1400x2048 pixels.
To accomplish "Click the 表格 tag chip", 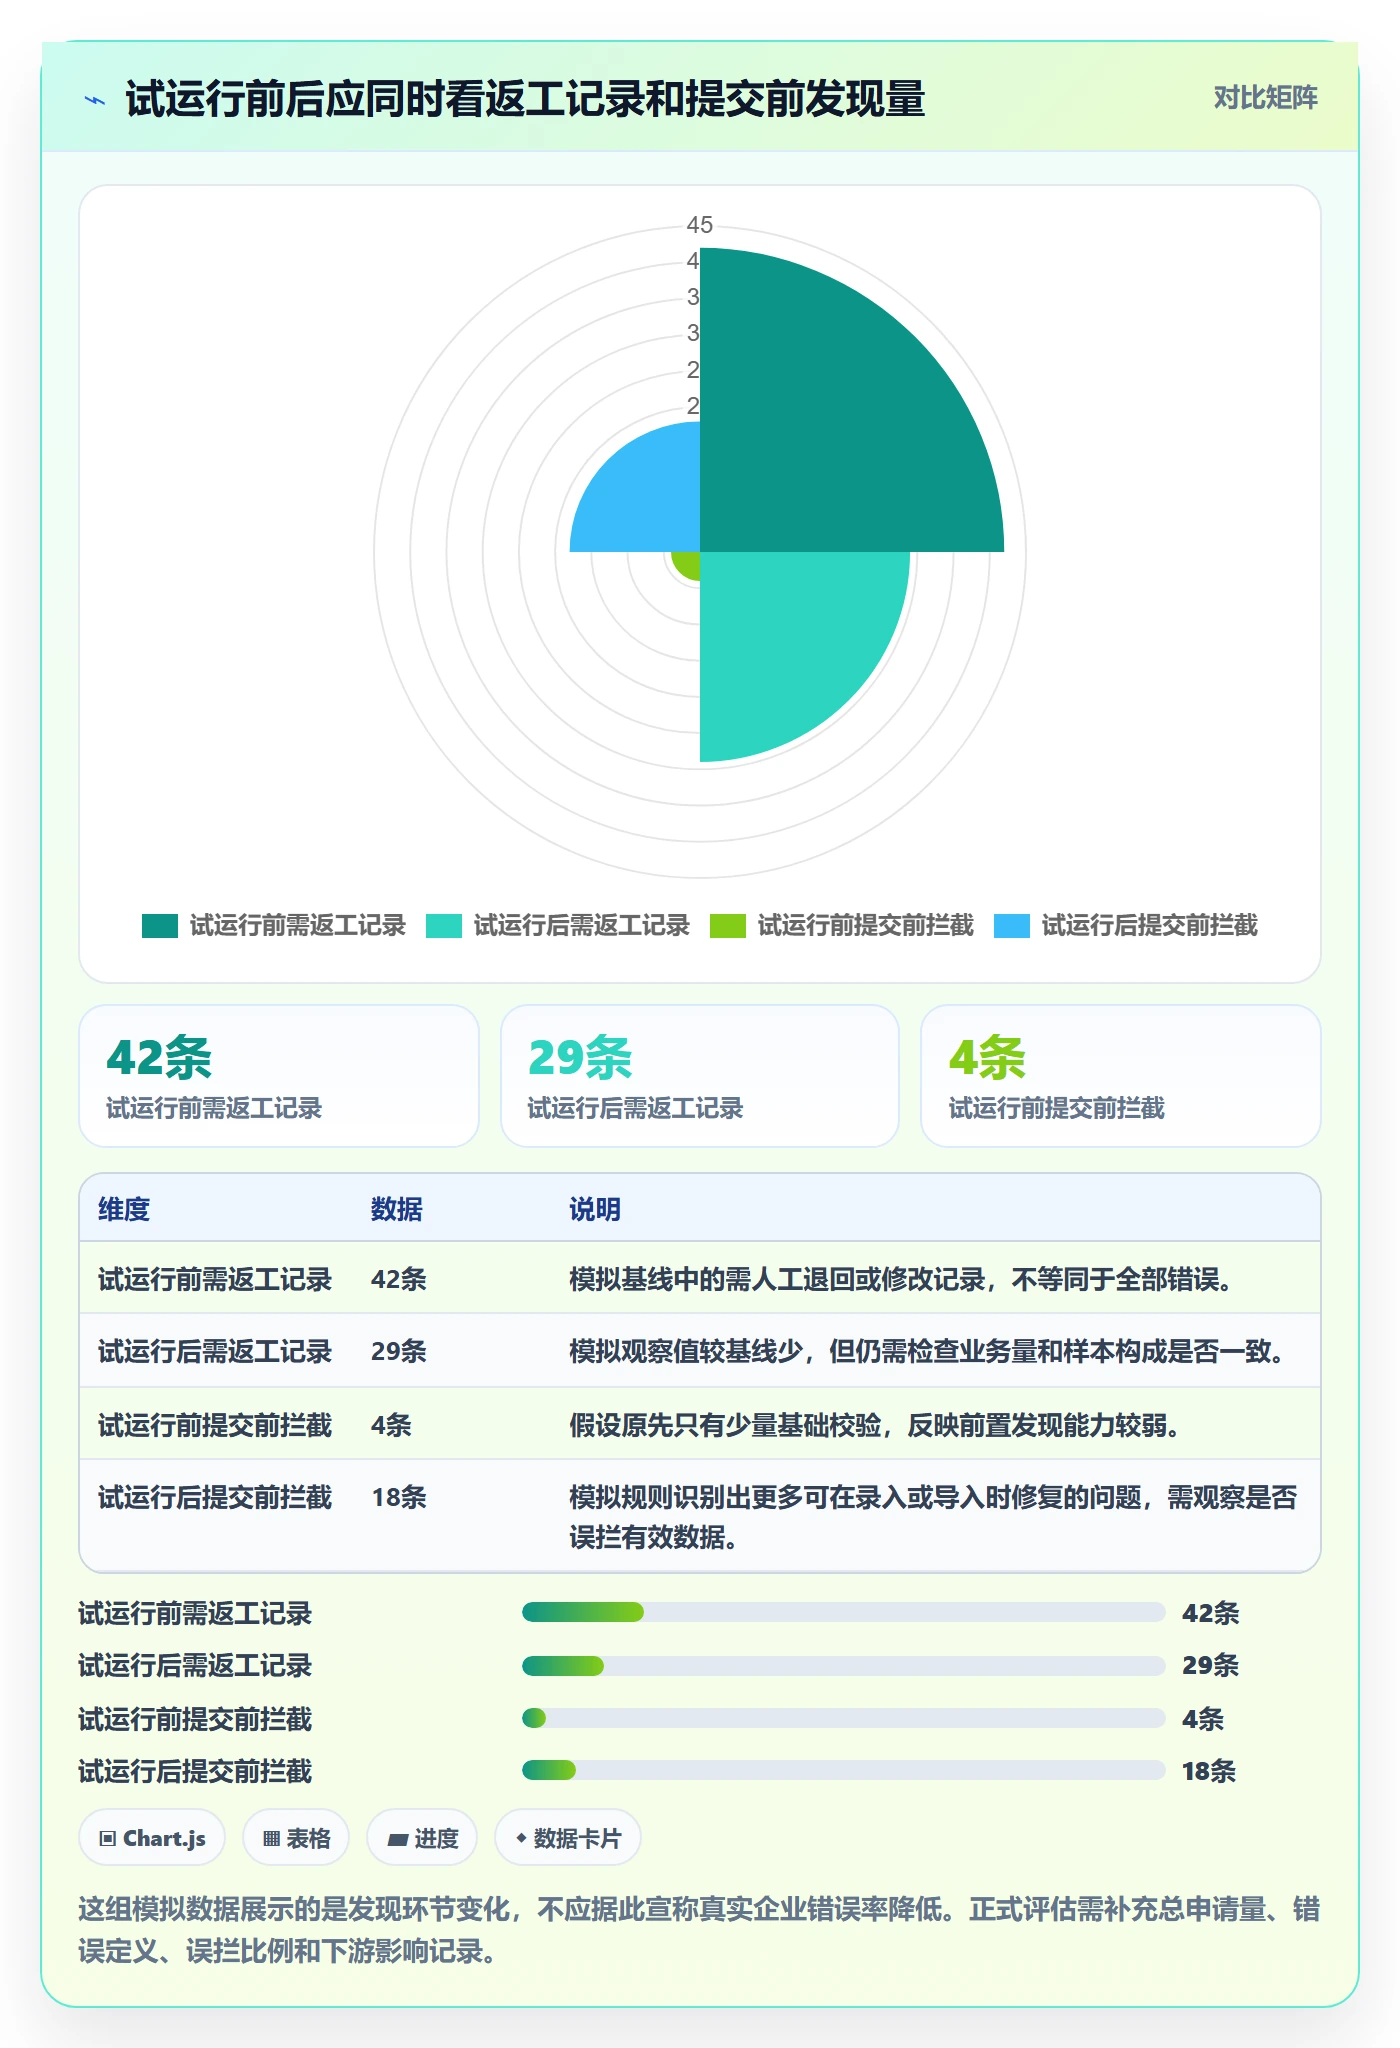I will click(296, 1838).
